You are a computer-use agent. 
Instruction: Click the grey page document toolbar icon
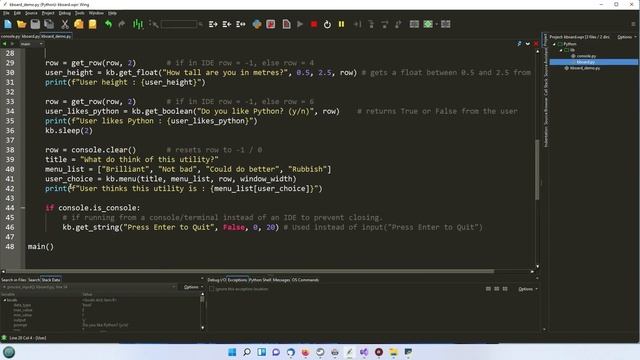click(x=287, y=24)
